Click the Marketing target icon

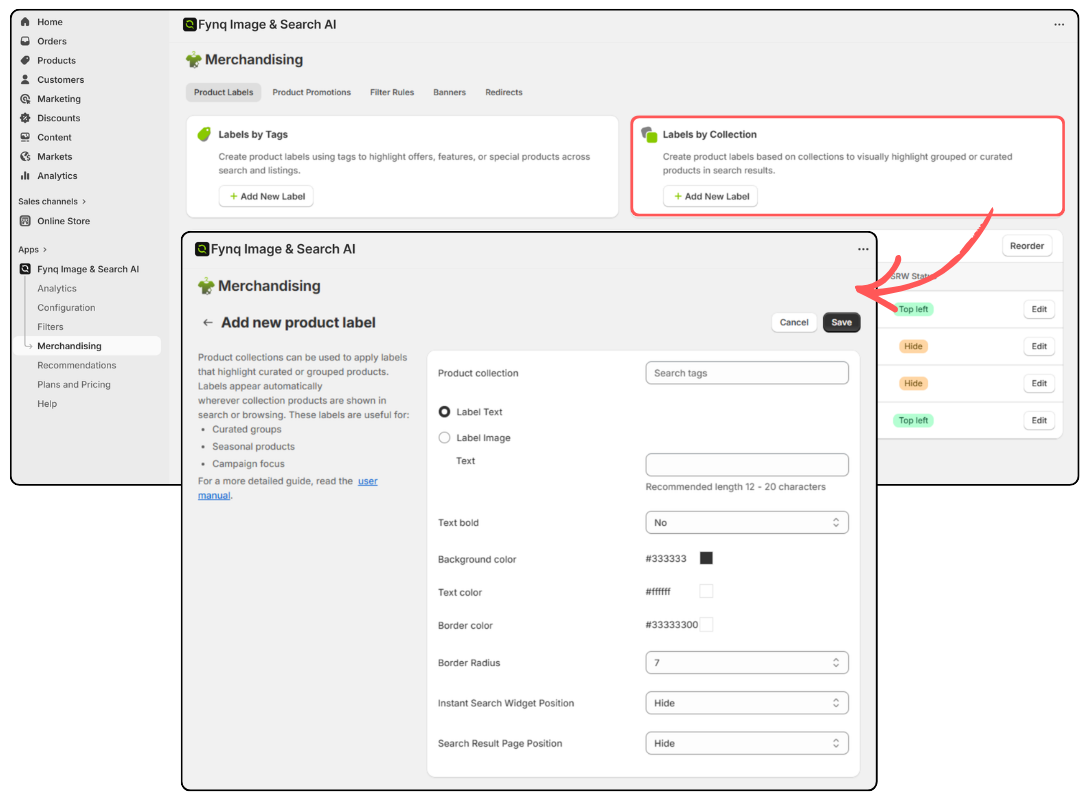25,99
